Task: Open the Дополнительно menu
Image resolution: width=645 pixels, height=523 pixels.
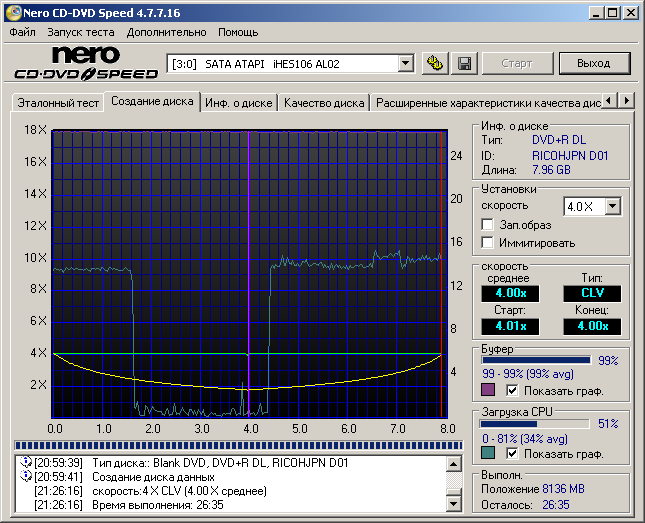Action: click(x=166, y=32)
